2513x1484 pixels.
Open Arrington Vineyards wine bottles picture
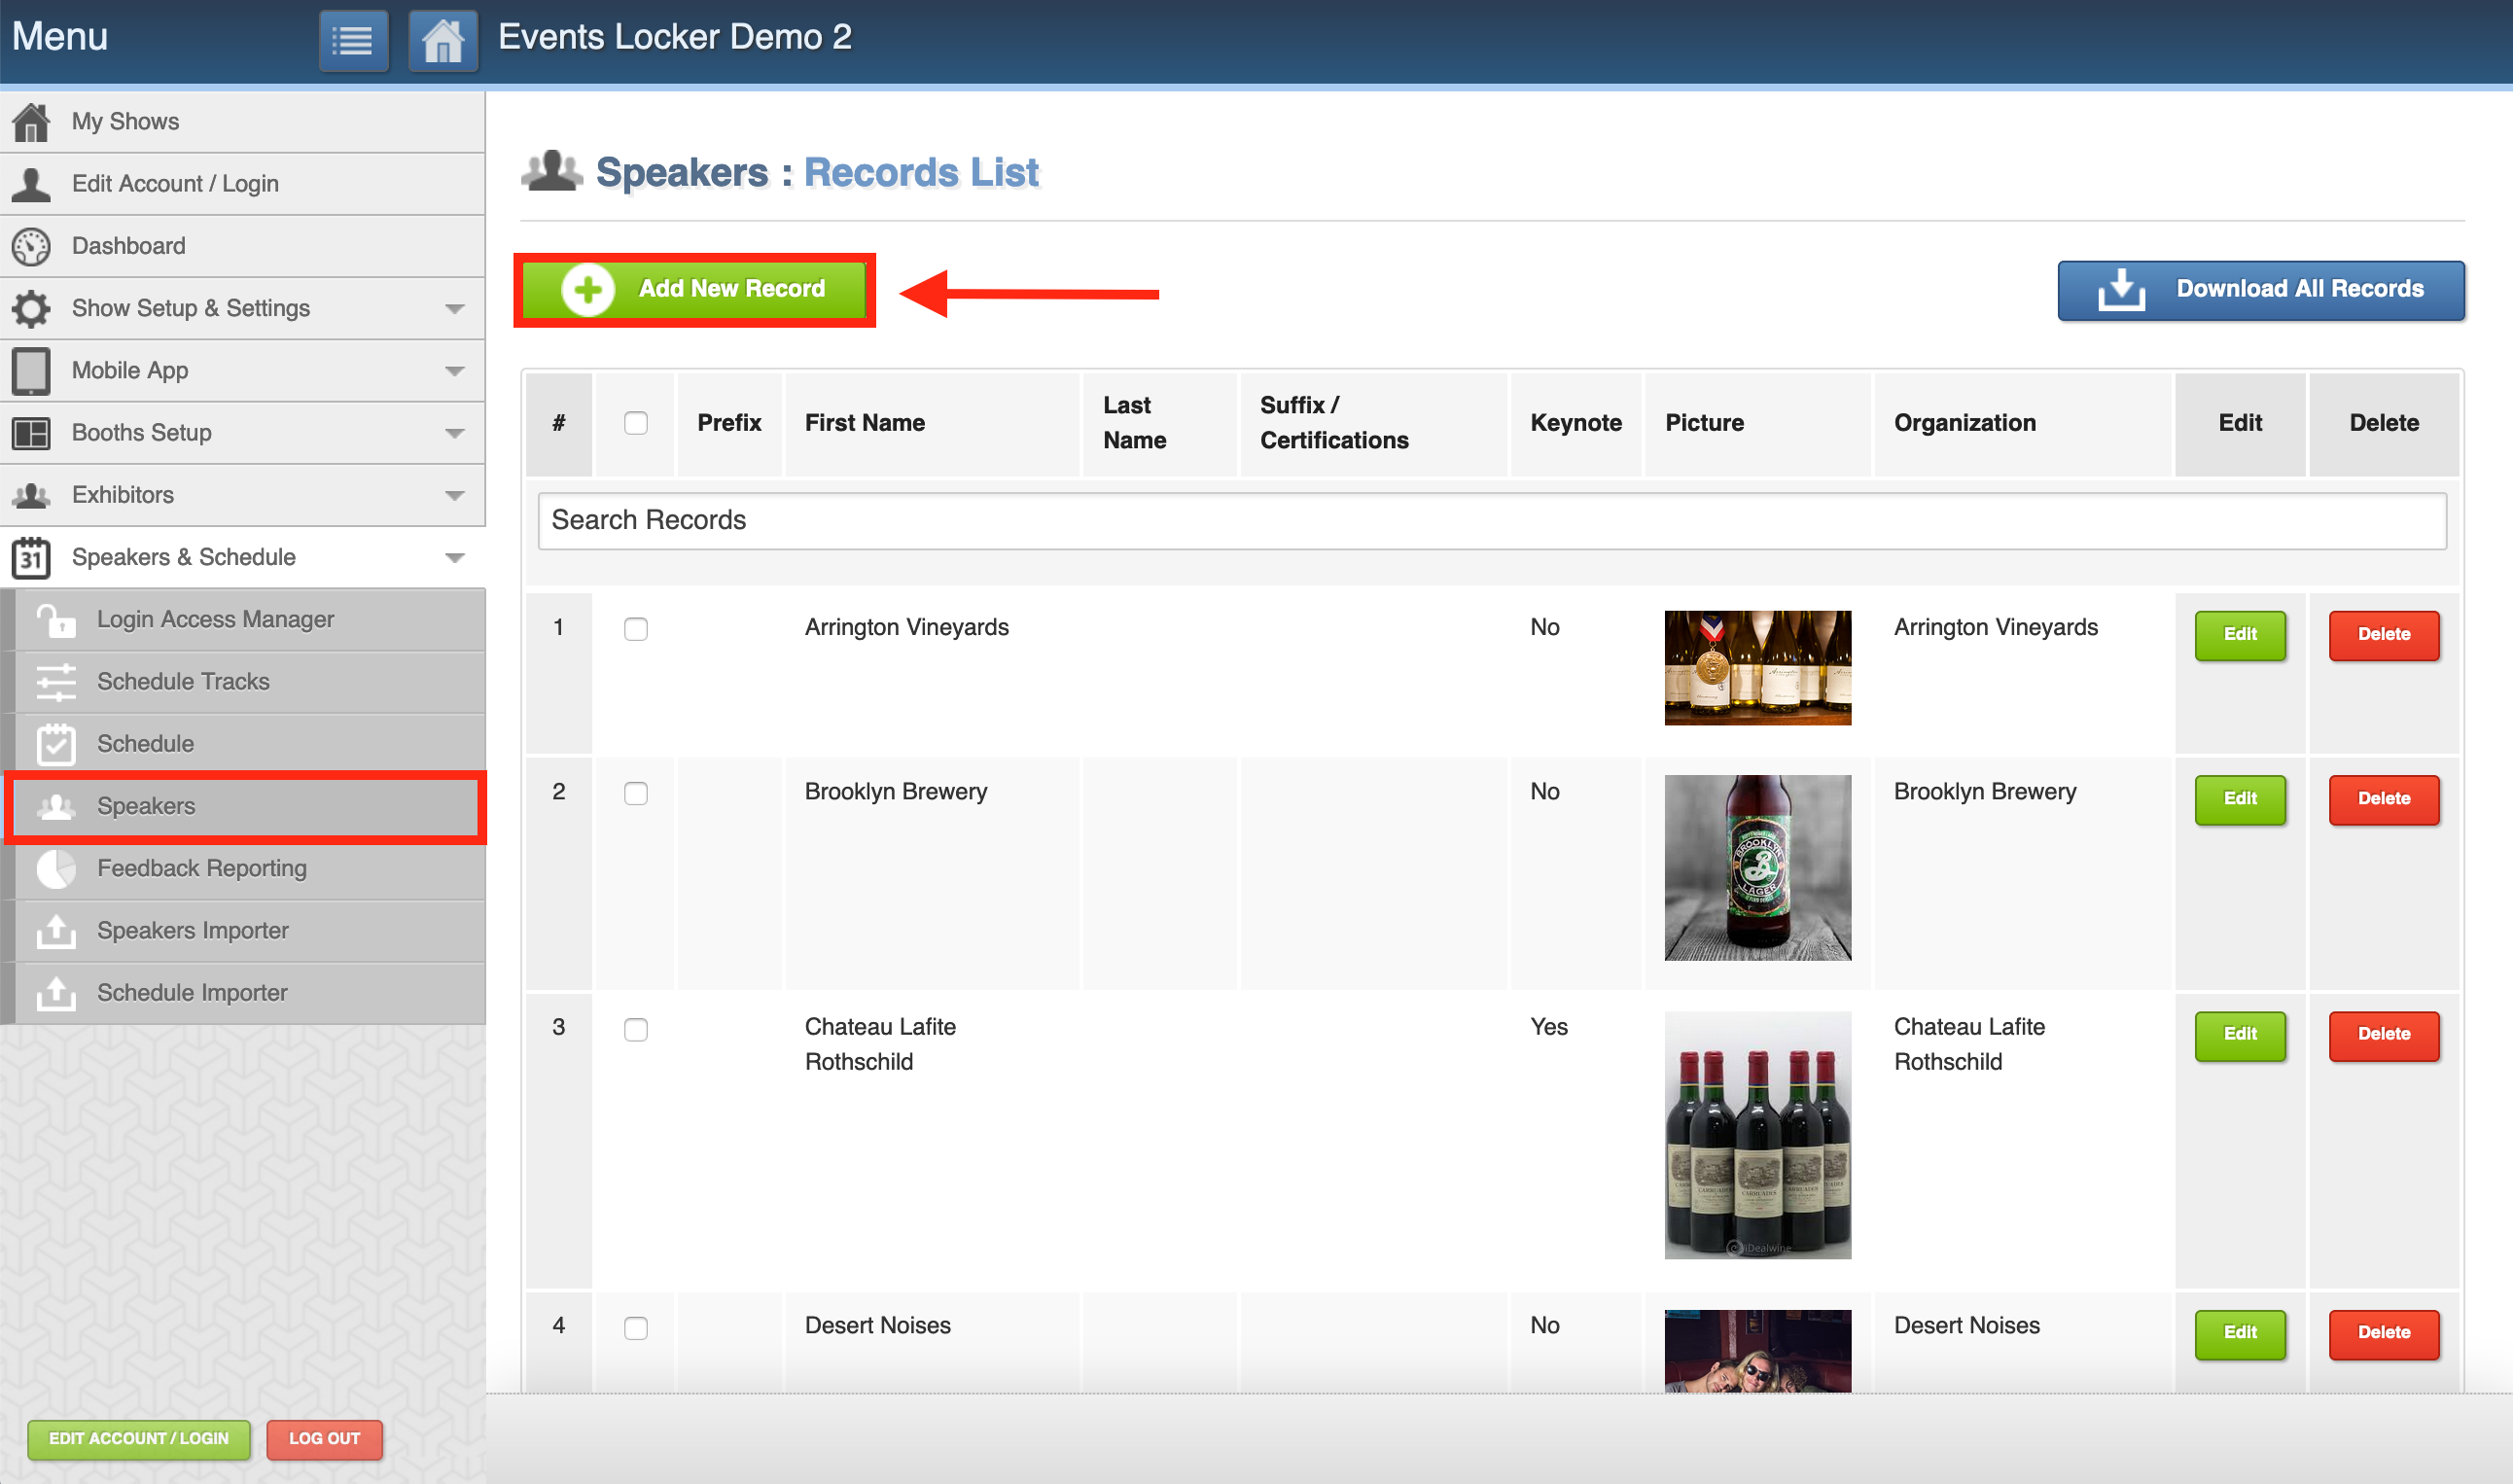[1757, 668]
